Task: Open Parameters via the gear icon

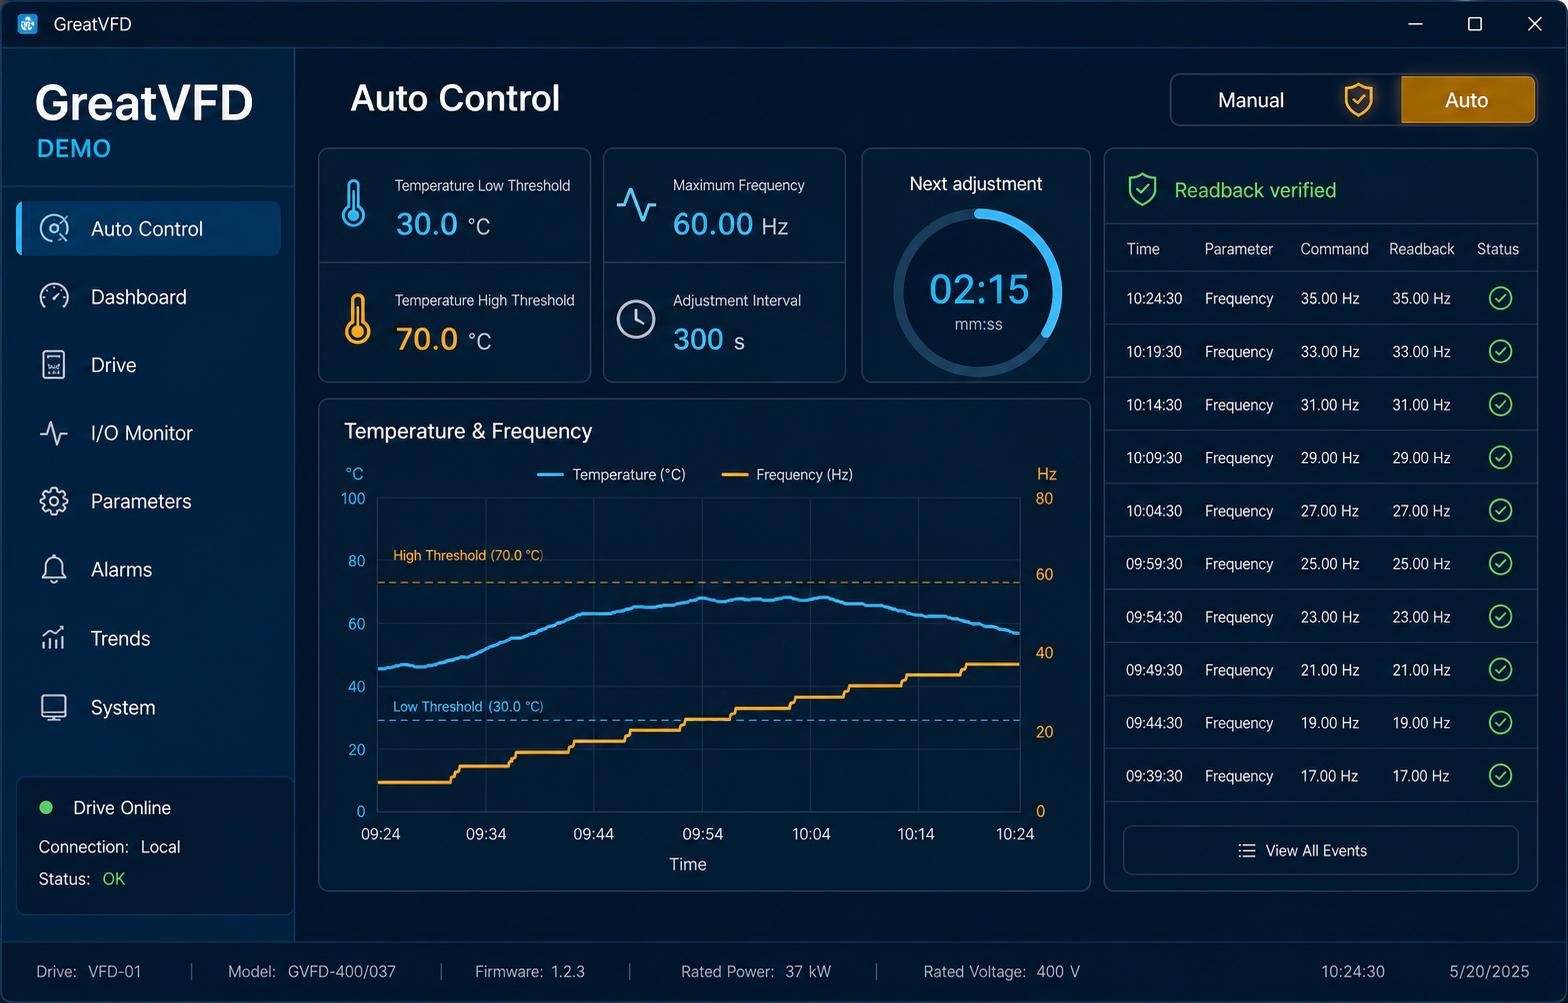Action: pos(54,501)
